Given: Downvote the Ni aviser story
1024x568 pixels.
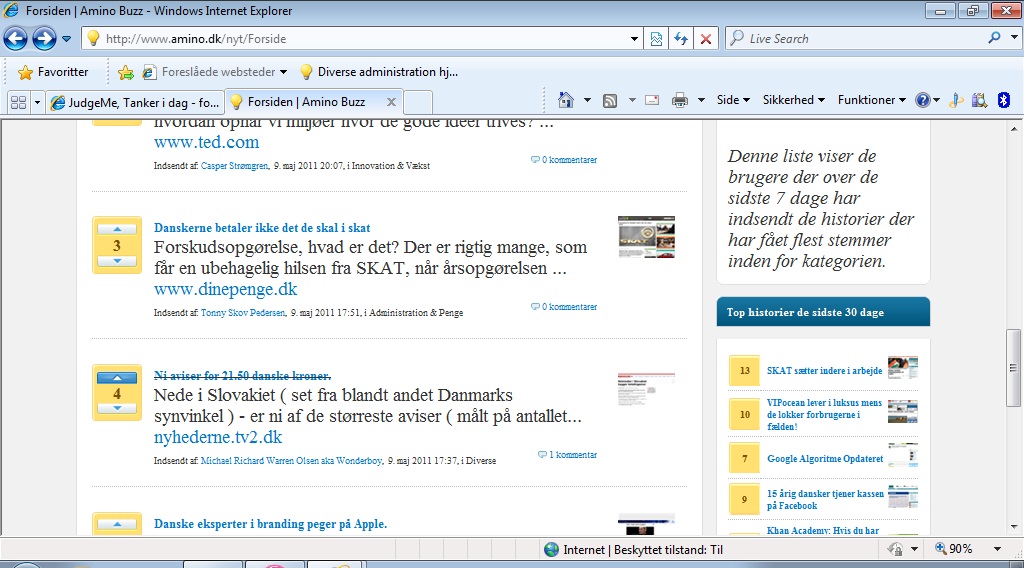Looking at the screenshot, I should click(x=117, y=409).
